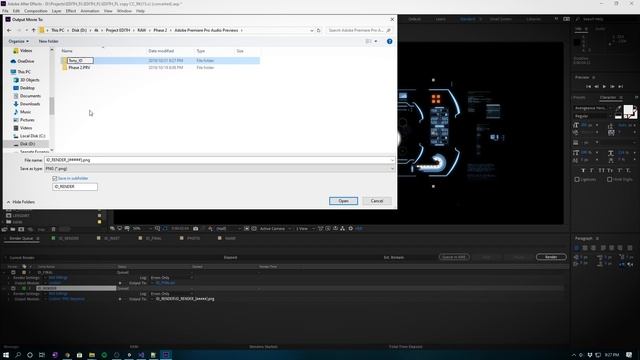
Task: Open the 1 View layout dropdown
Action: pos(304,229)
